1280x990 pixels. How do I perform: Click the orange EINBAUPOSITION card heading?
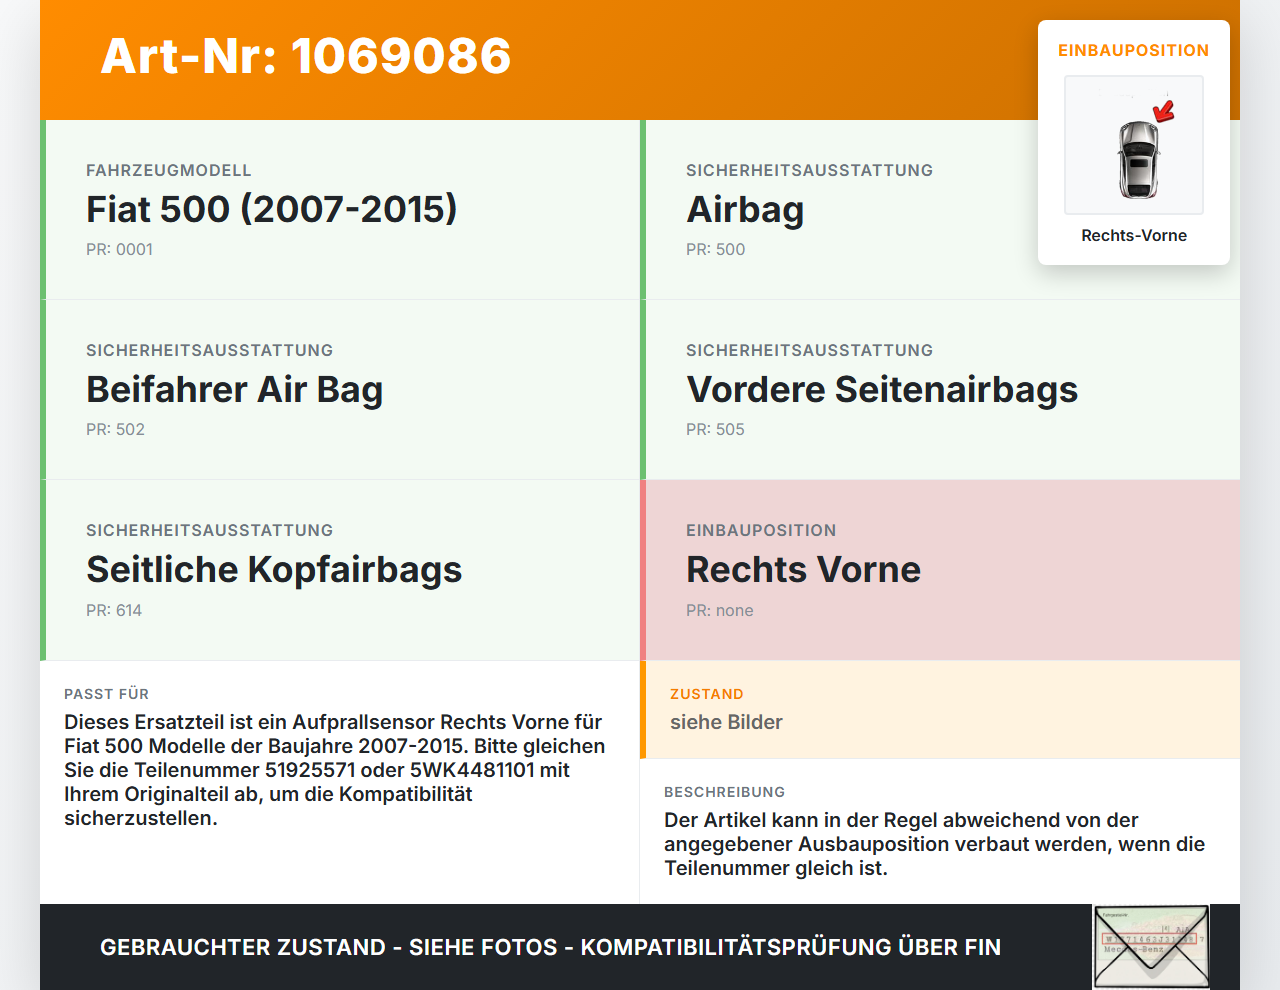tap(1134, 51)
